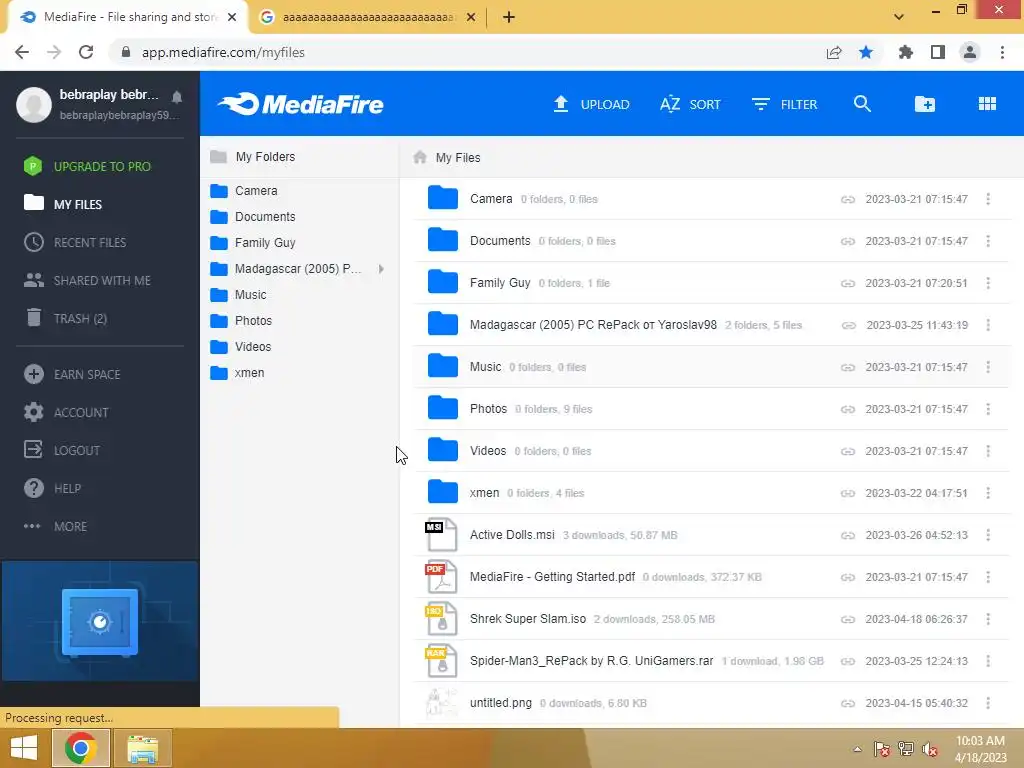Expand Madagascar folder tree arrow
Viewport: 1024px width, 768px height.
(381, 268)
